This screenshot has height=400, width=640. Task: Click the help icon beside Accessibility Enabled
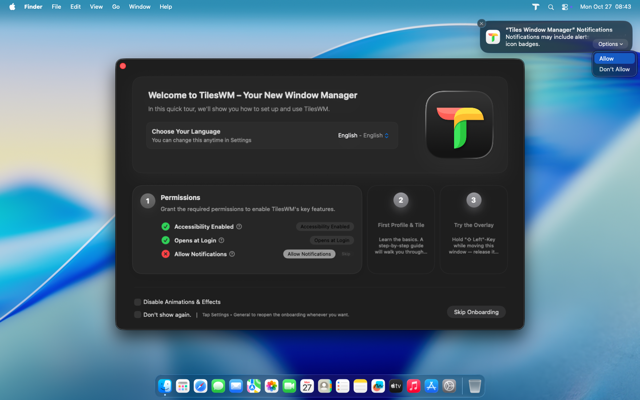(239, 227)
